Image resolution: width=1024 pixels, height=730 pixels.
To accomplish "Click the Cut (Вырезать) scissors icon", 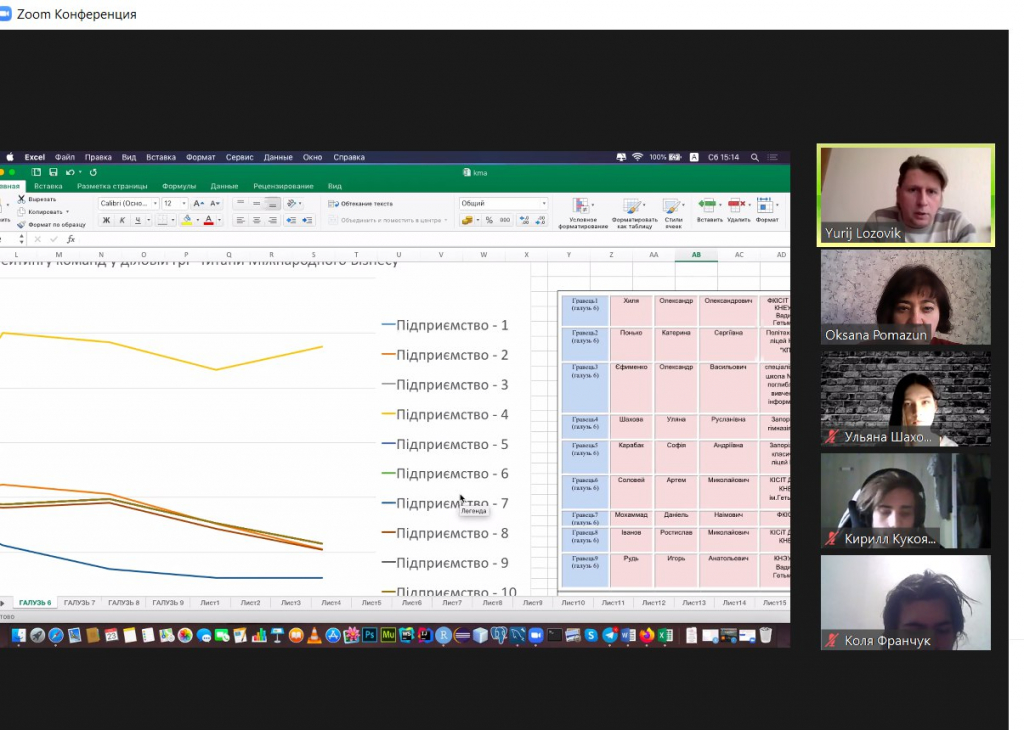I will tap(21, 199).
